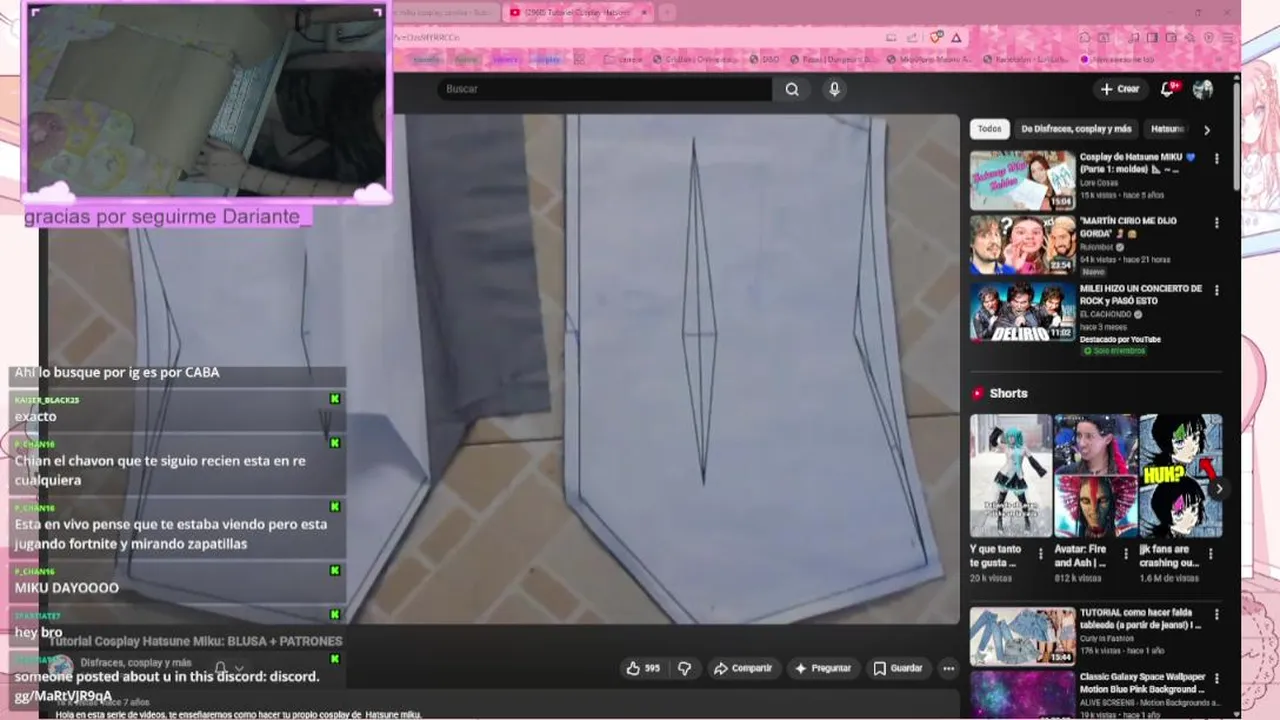Open the browser hamburger menu
Viewport: 1280px width, 720px height.
[x=1227, y=37]
